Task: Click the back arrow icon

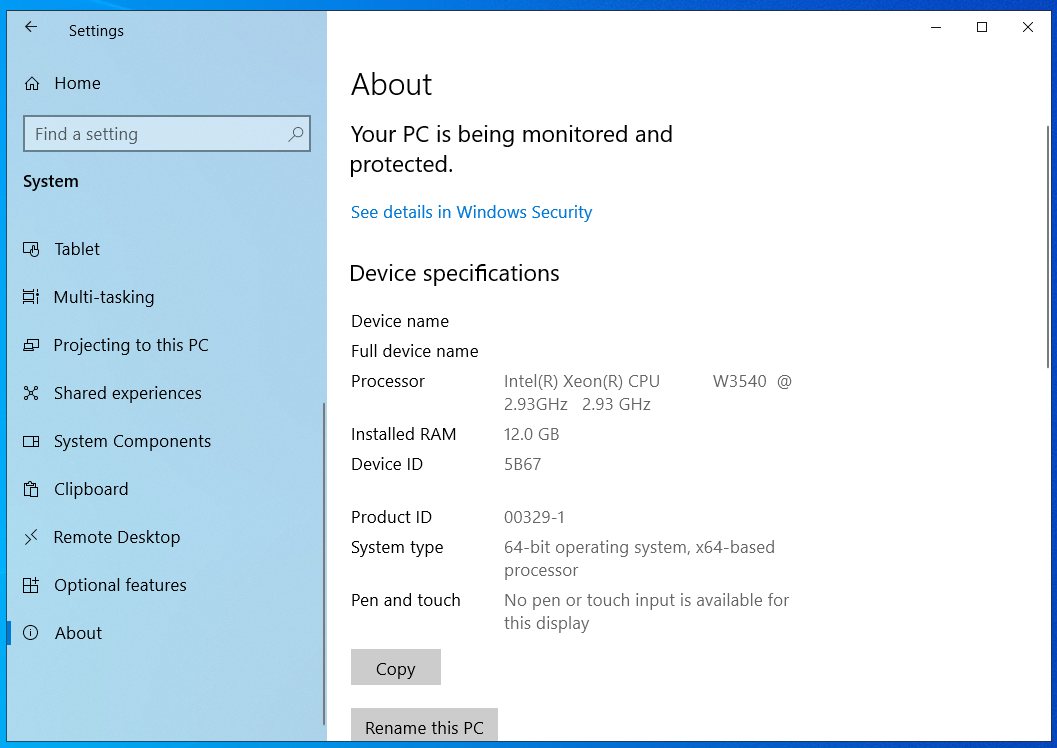Action: click(31, 27)
